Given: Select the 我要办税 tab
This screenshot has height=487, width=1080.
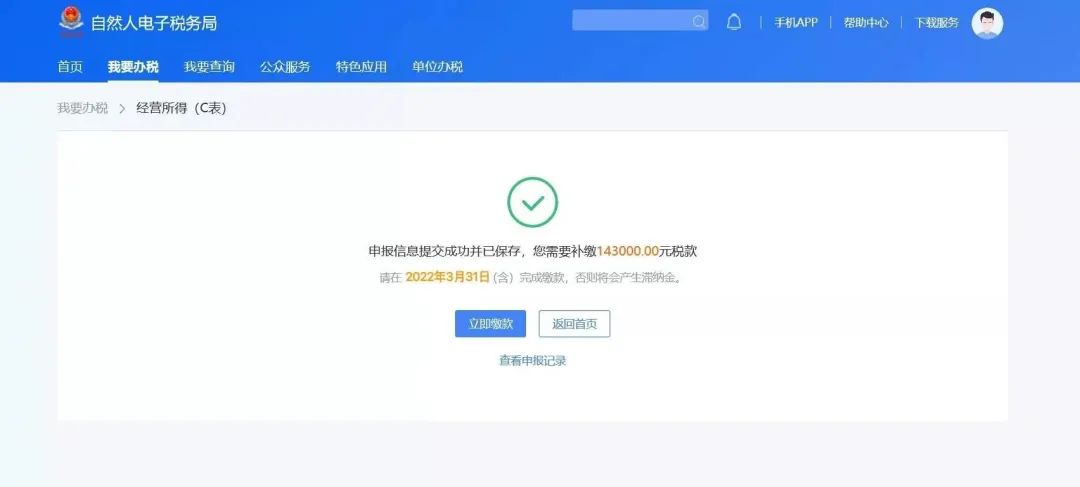Looking at the screenshot, I should (133, 67).
